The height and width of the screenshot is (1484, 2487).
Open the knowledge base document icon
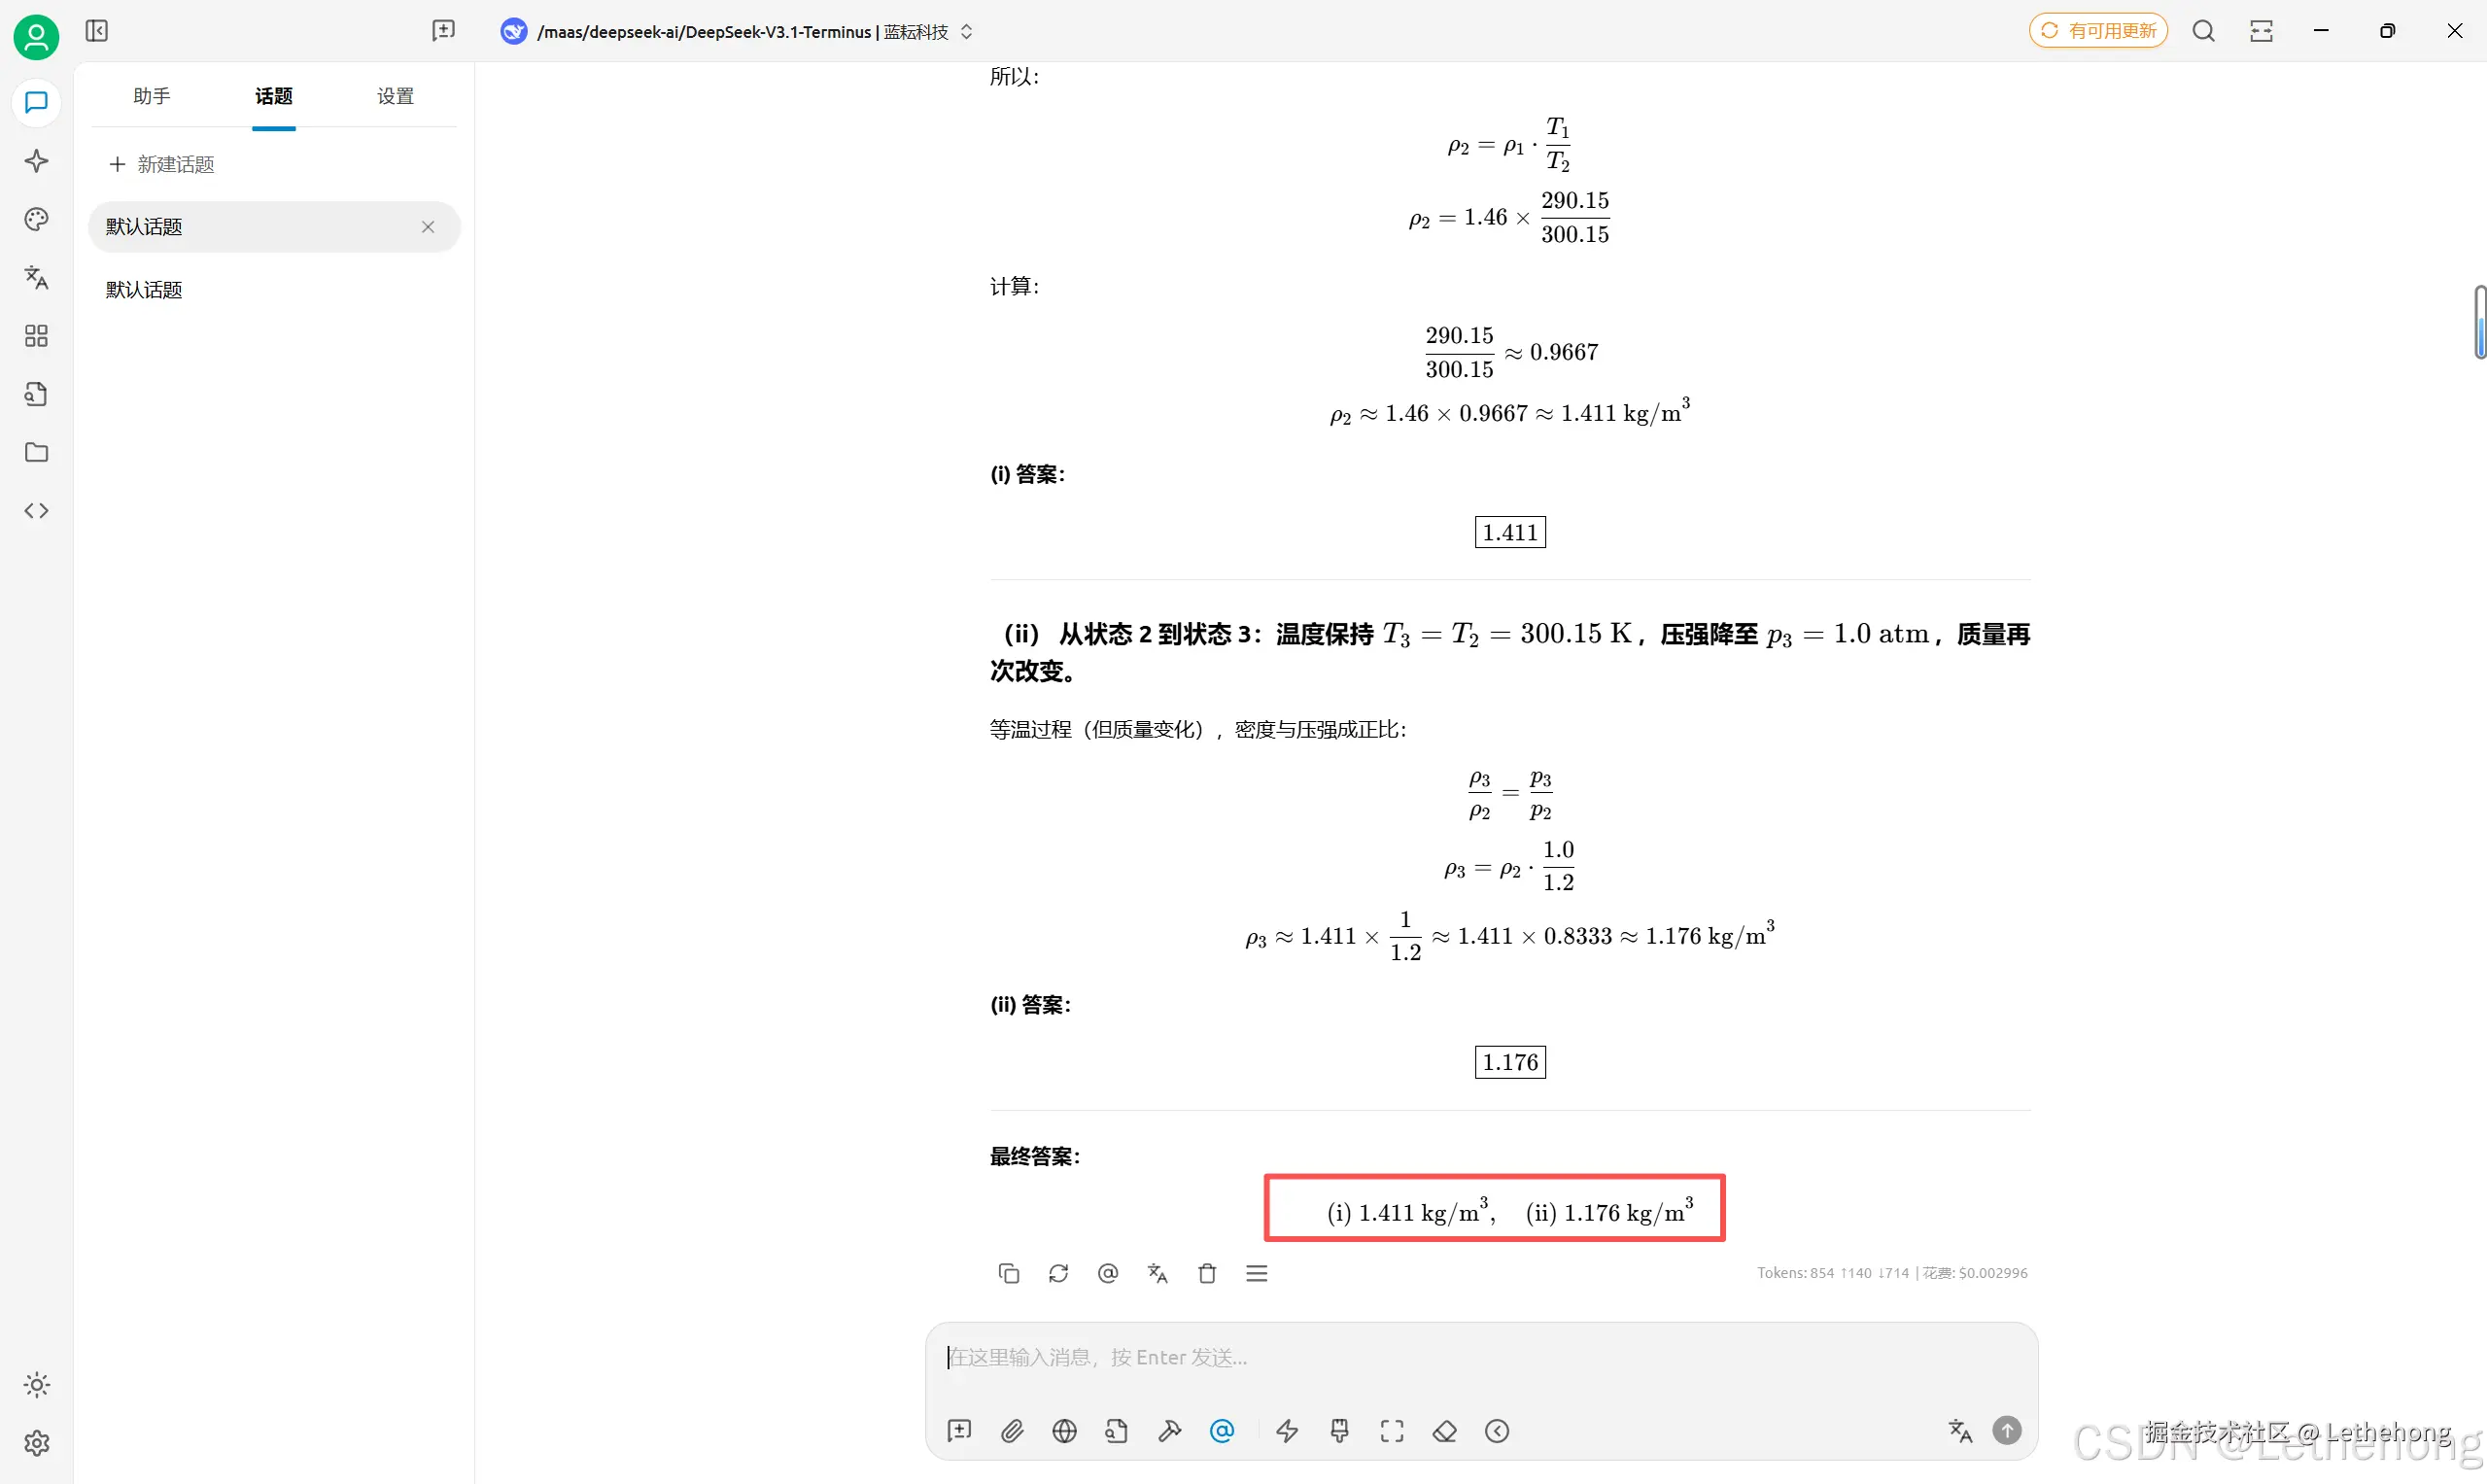[36, 394]
